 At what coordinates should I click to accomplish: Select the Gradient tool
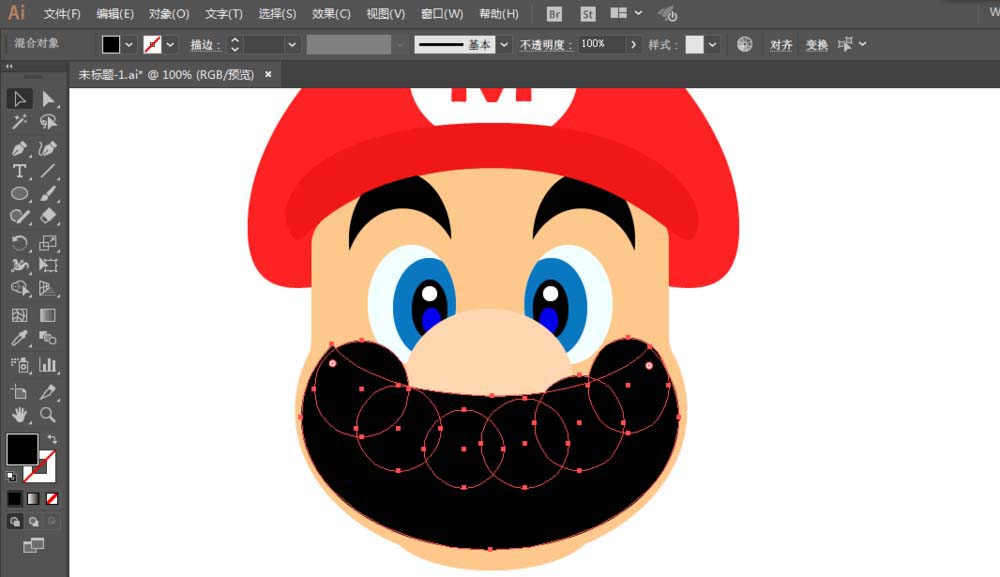tap(48, 315)
